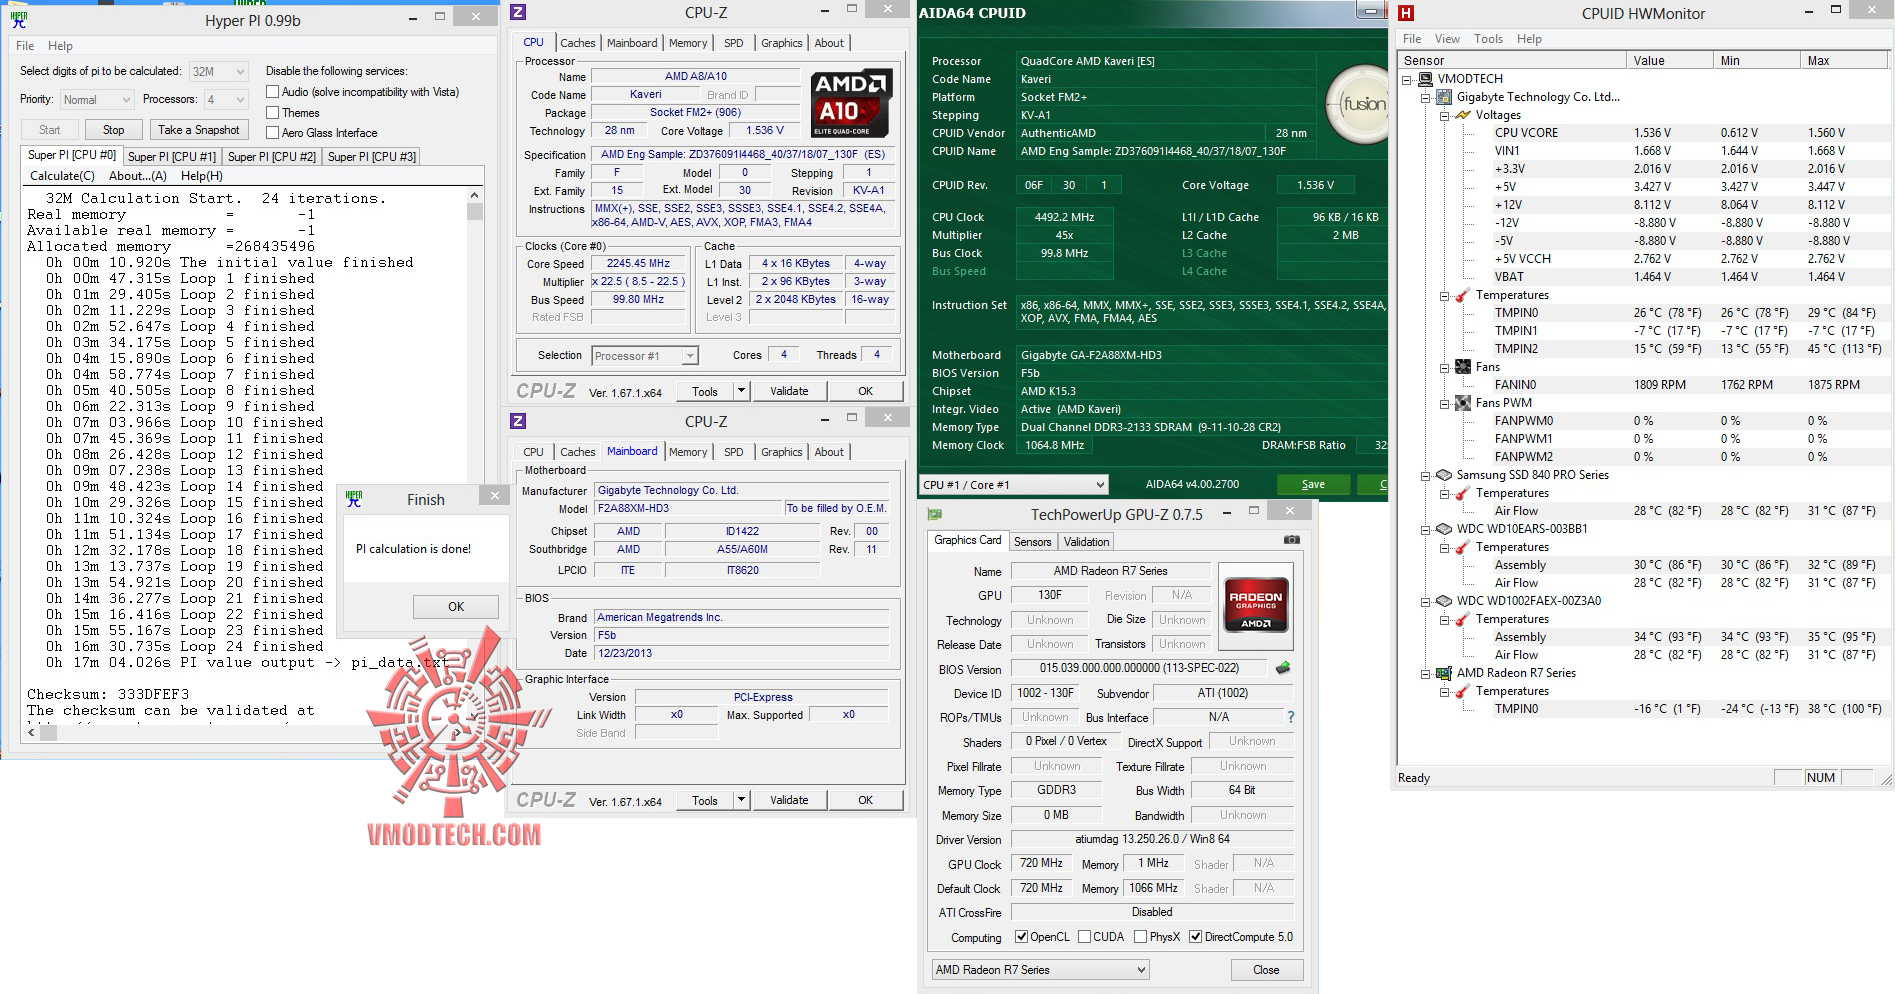Click the VMODTECH computer icon in HWMonitor
Screen dimensions: 1895x994
pyautogui.click(x=1425, y=79)
